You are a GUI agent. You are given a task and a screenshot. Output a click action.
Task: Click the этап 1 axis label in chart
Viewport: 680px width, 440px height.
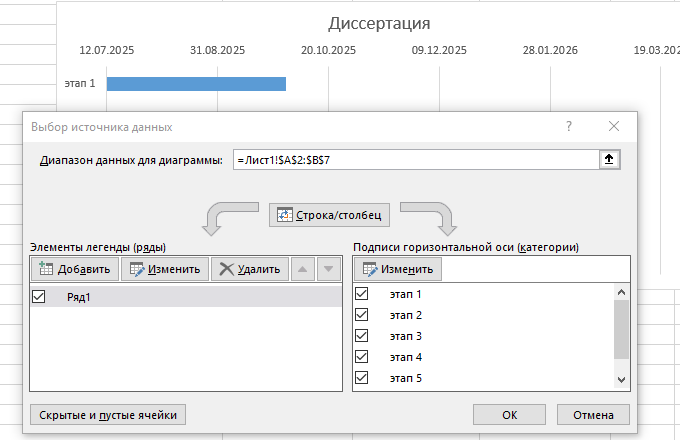tap(80, 83)
